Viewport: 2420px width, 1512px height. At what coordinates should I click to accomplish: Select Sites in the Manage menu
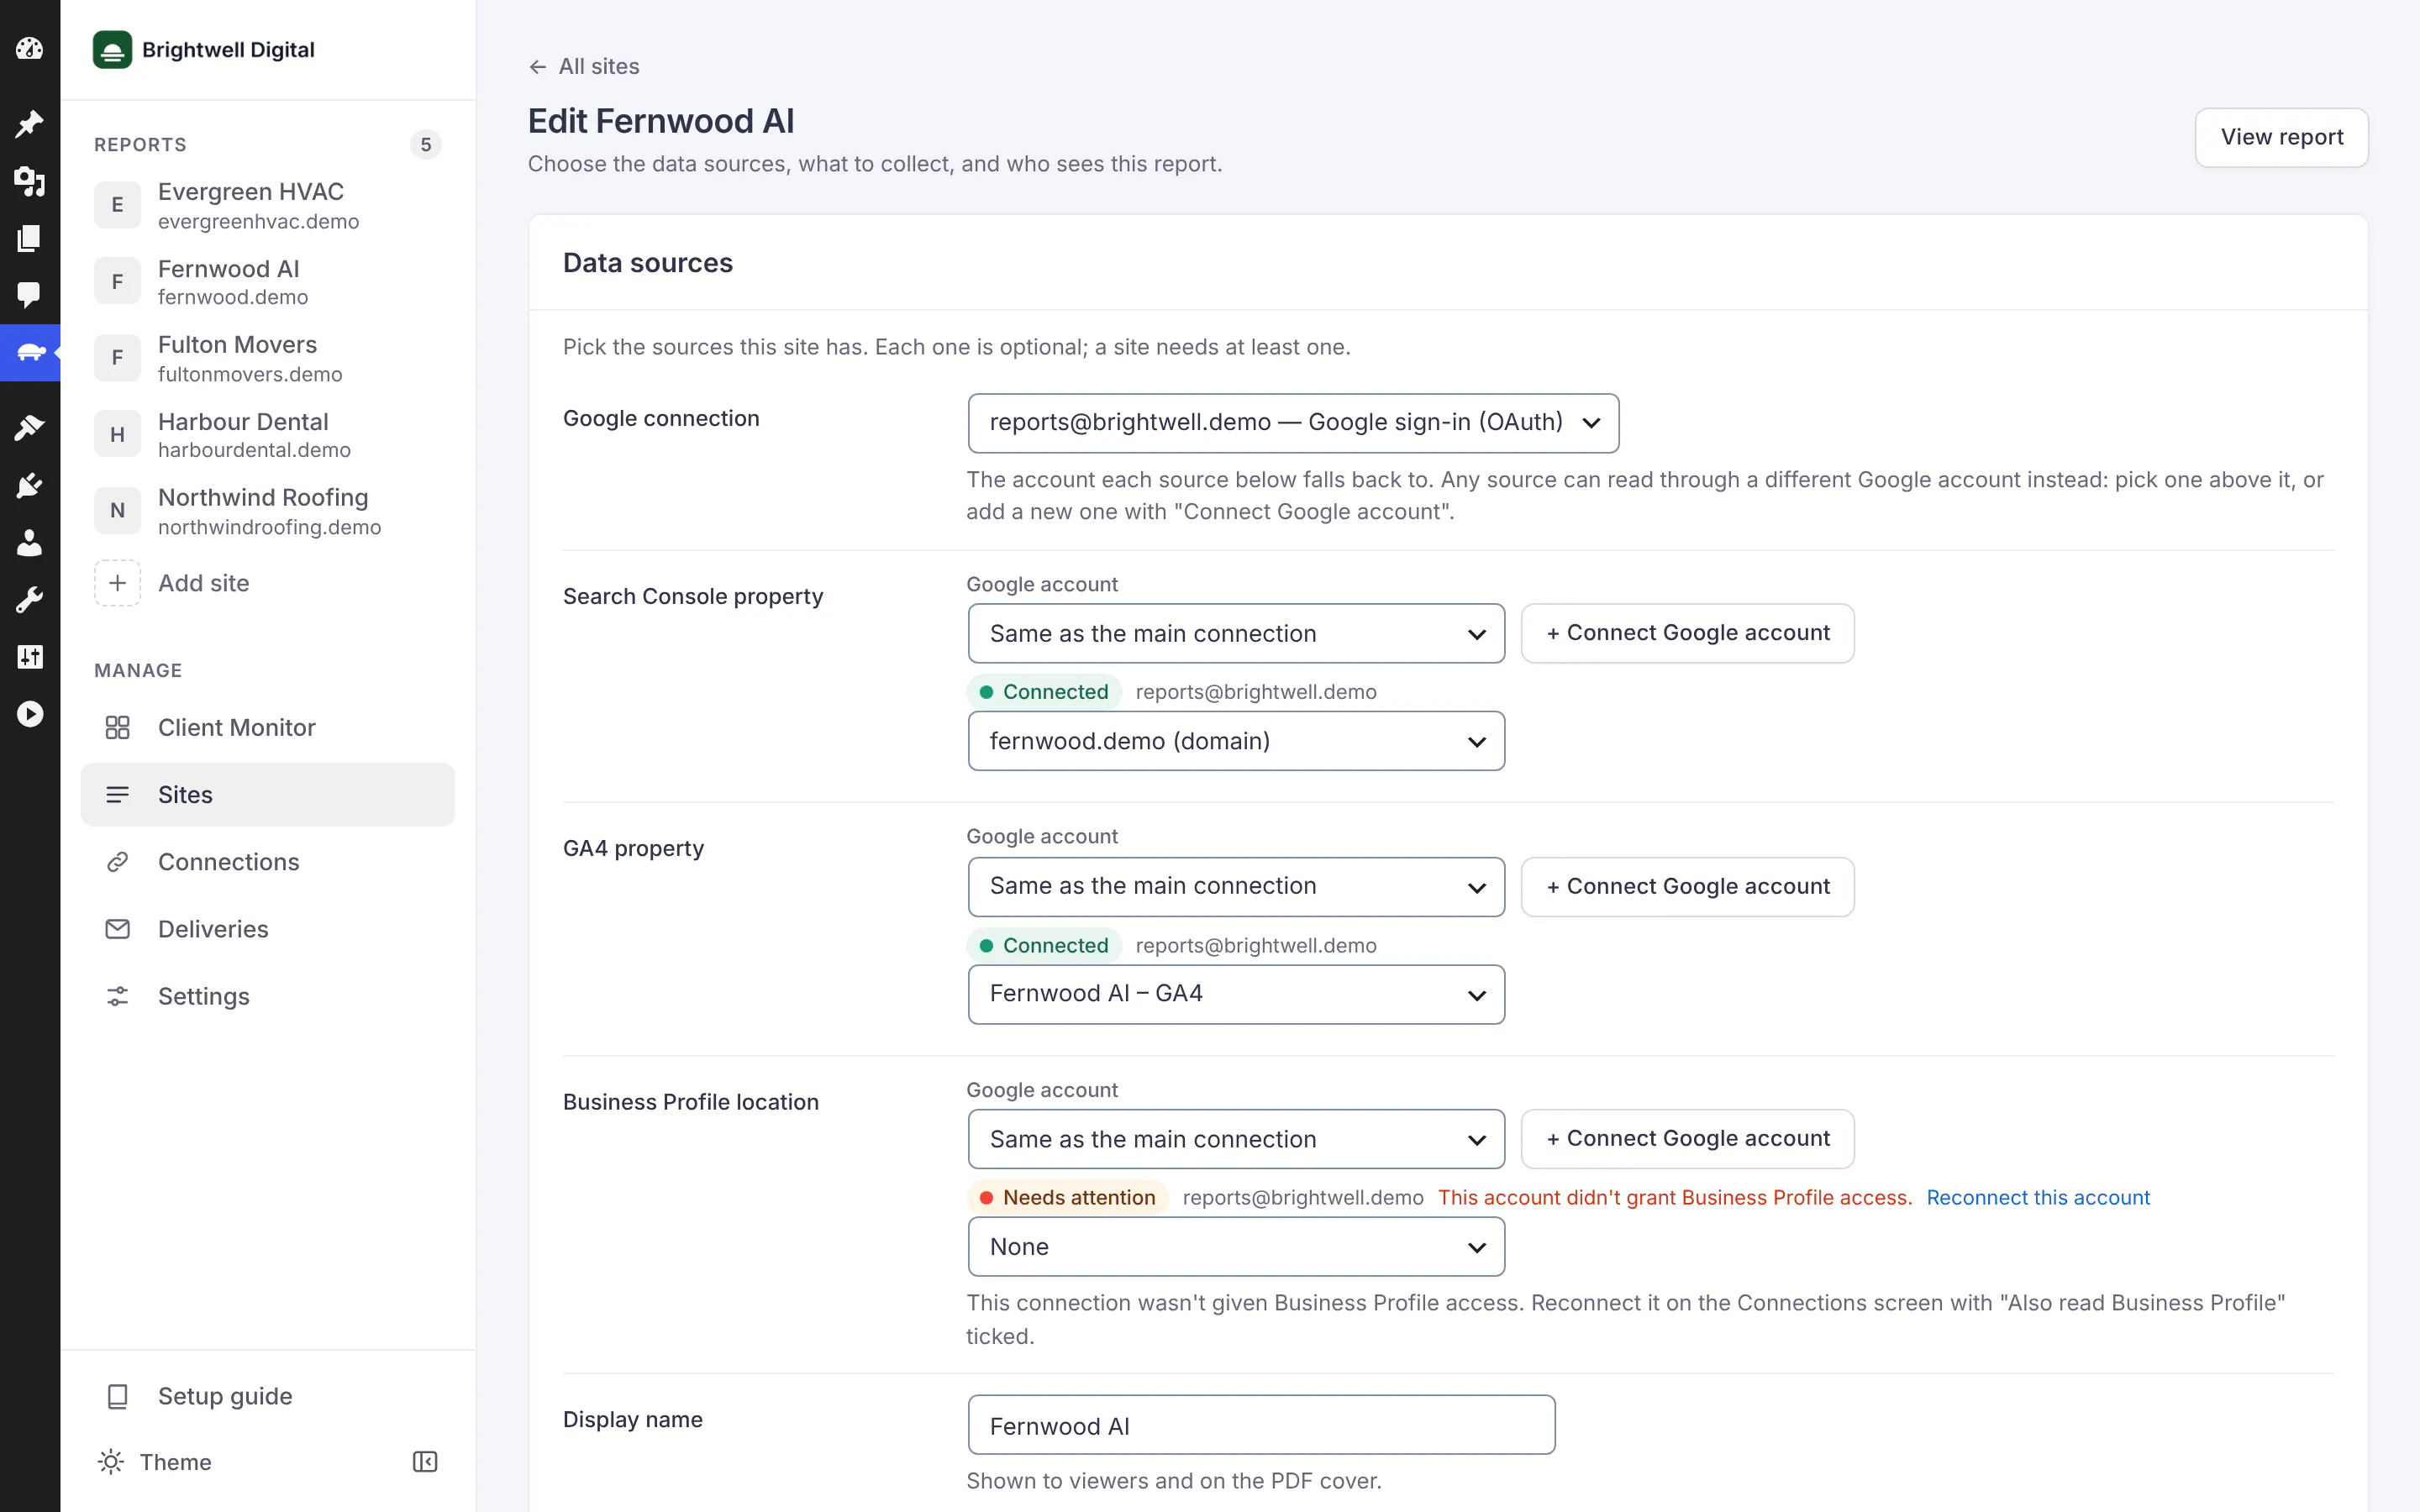click(267, 795)
